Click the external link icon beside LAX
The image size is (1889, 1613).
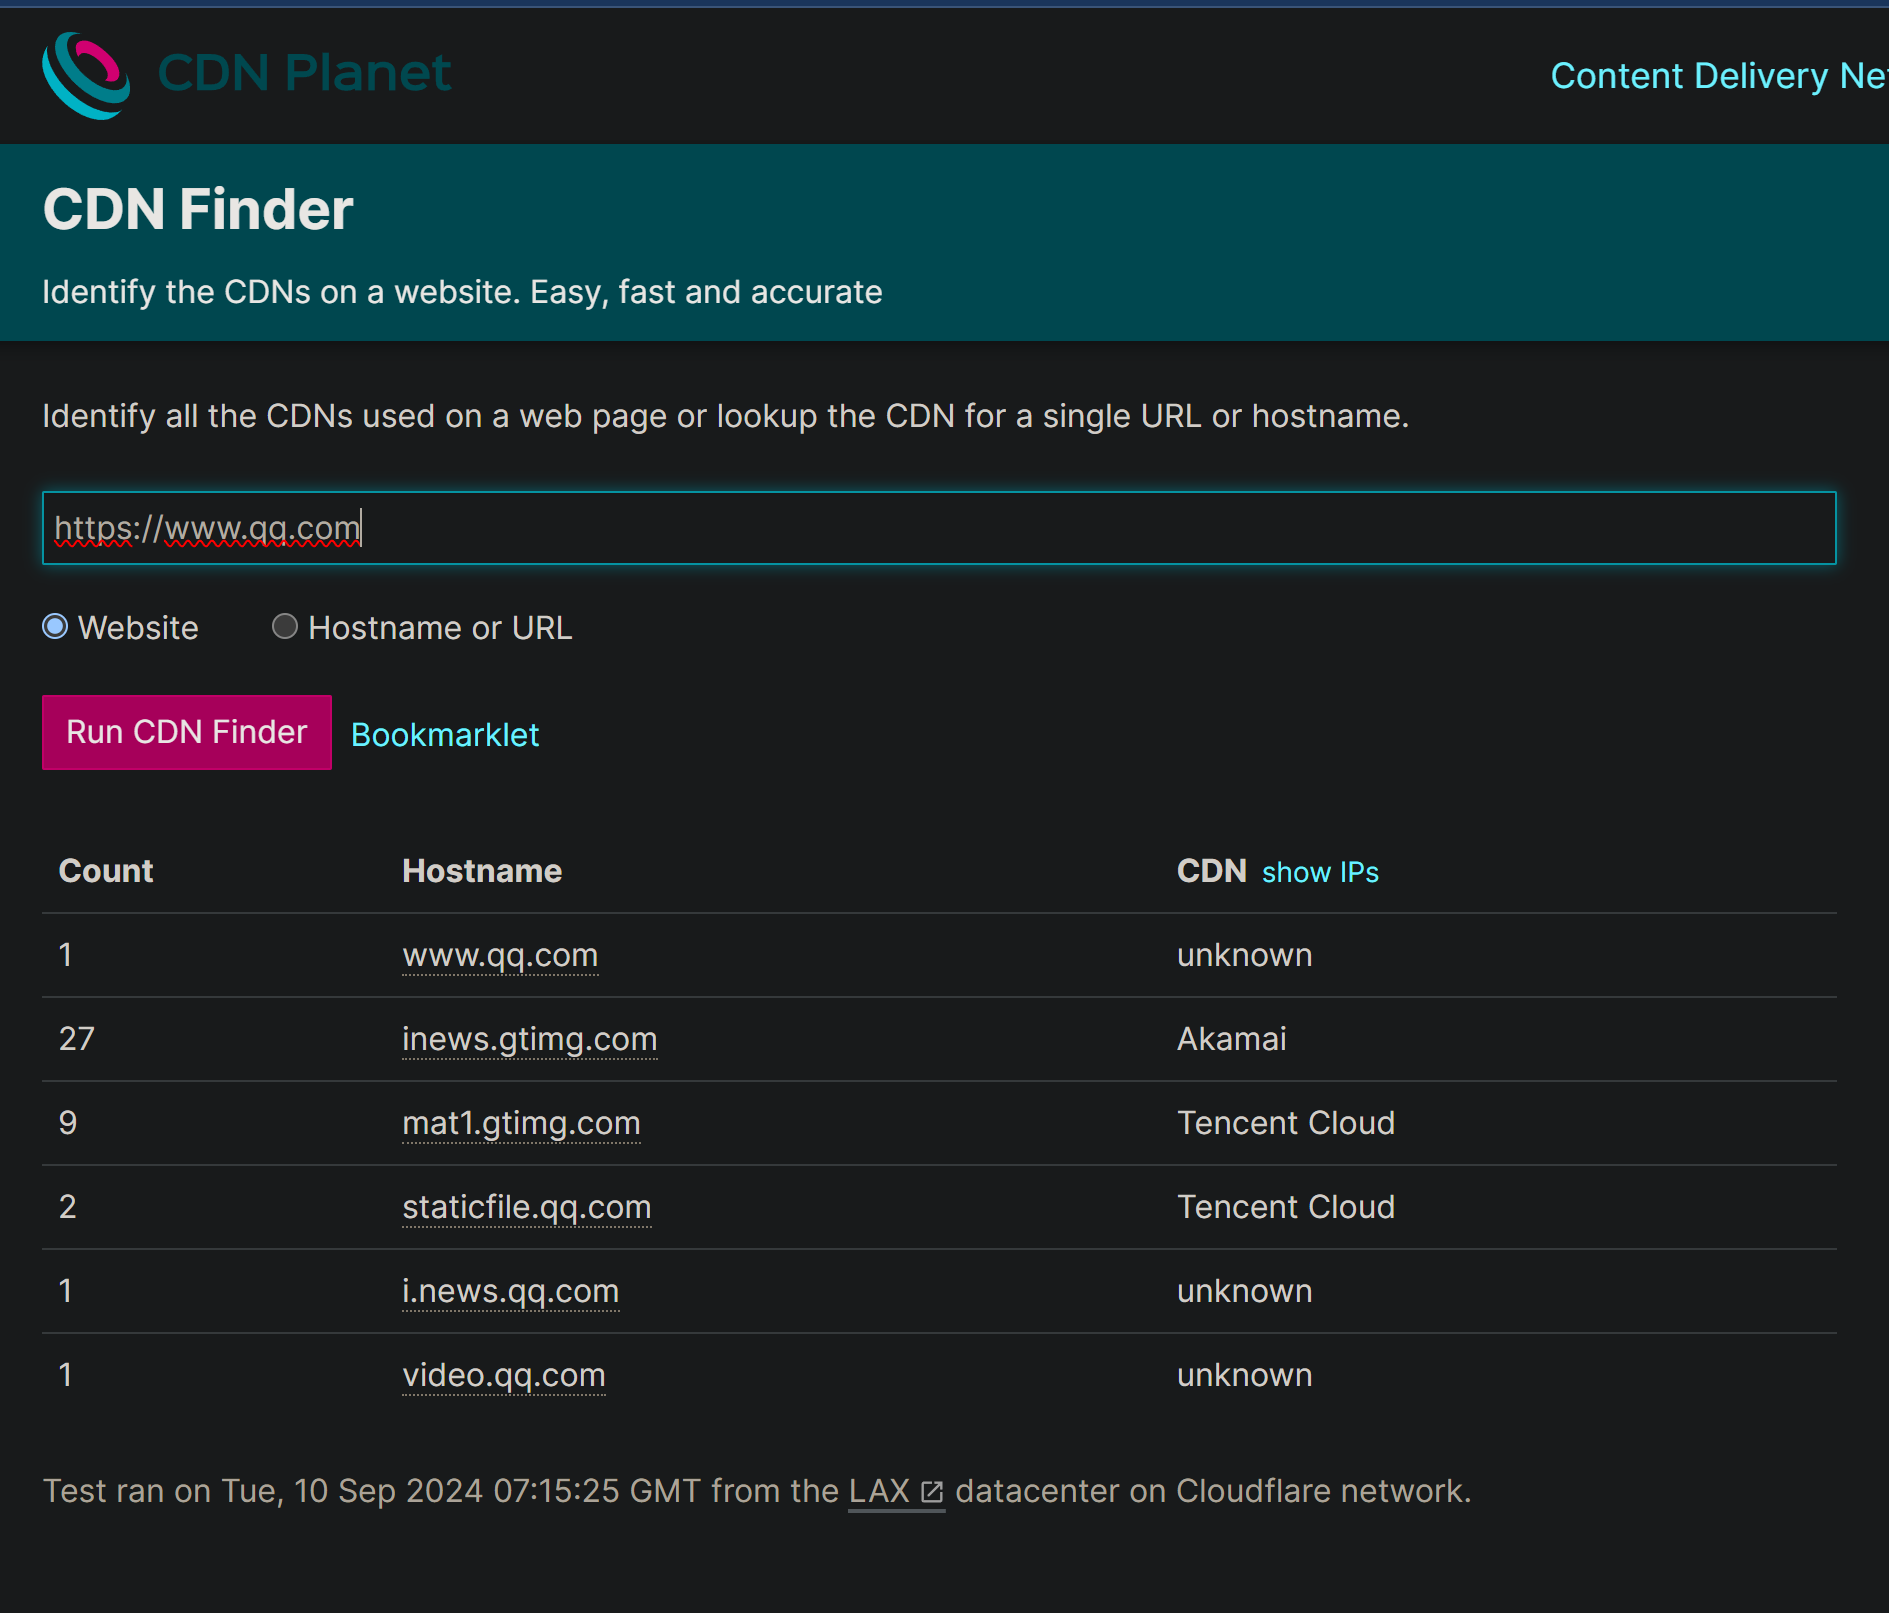pyautogui.click(x=932, y=1492)
